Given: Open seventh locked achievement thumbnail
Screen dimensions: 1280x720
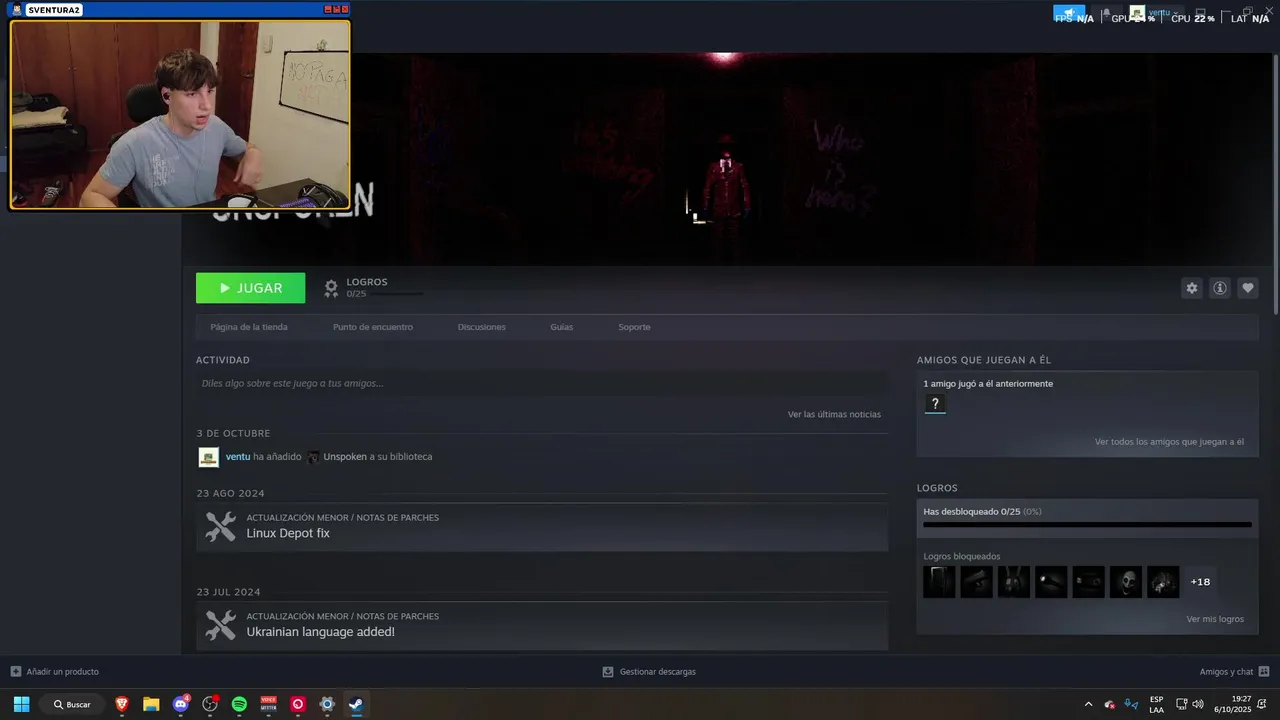Looking at the screenshot, I should click(x=1163, y=582).
